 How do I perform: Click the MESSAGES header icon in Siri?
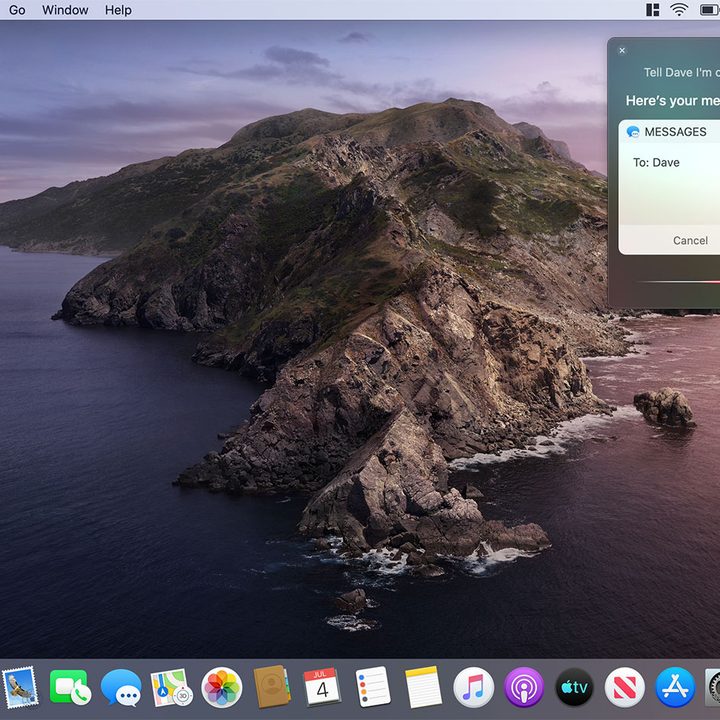tap(633, 132)
